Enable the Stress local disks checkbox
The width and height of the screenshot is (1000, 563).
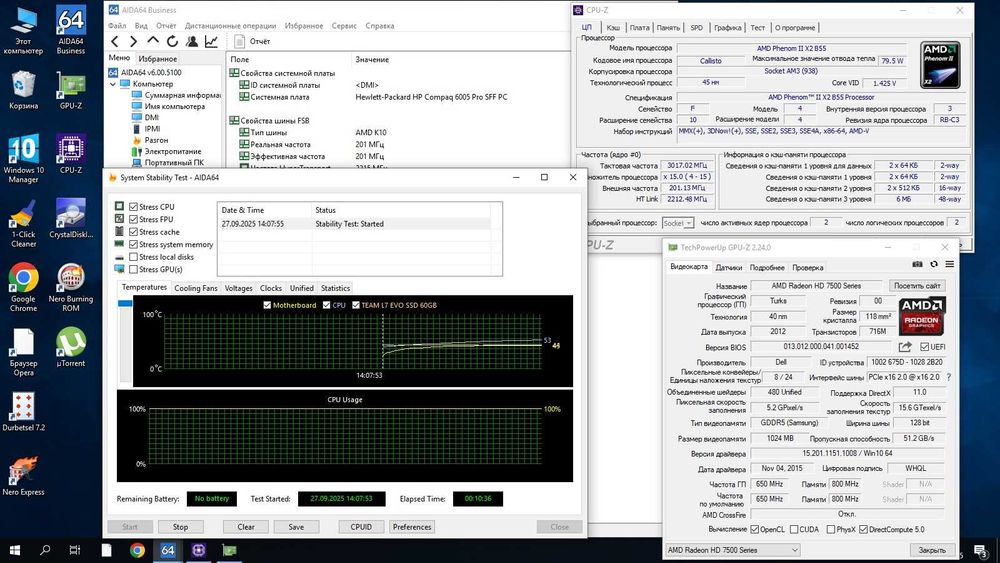[133, 257]
